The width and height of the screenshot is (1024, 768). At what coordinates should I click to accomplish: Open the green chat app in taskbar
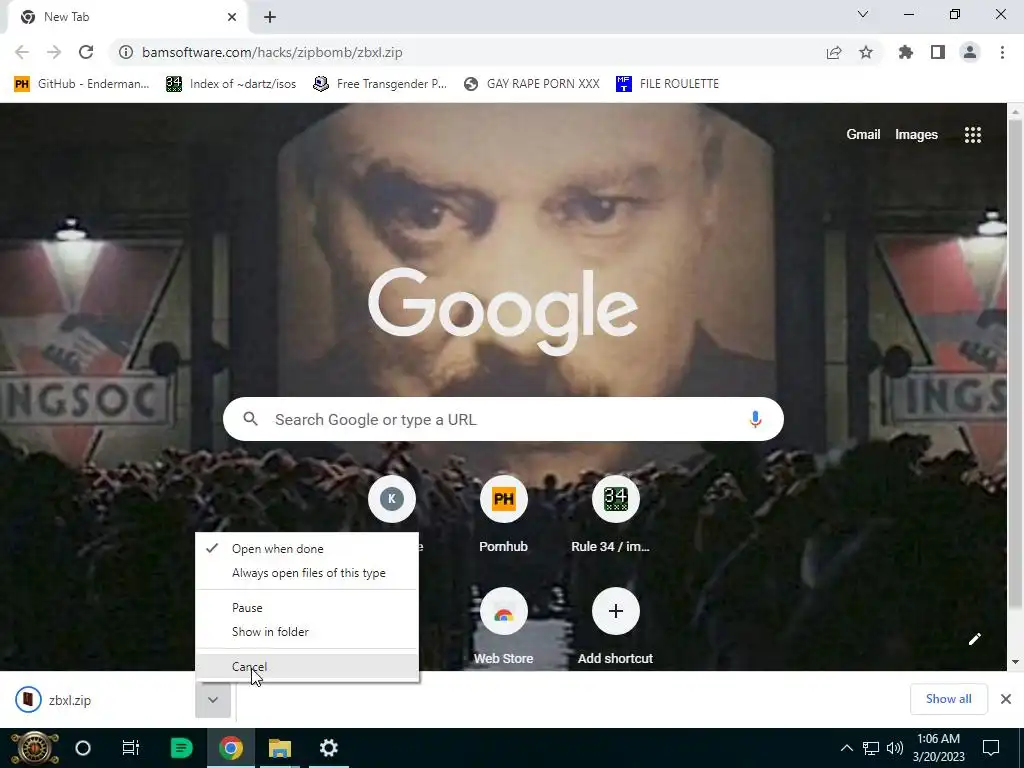181,748
